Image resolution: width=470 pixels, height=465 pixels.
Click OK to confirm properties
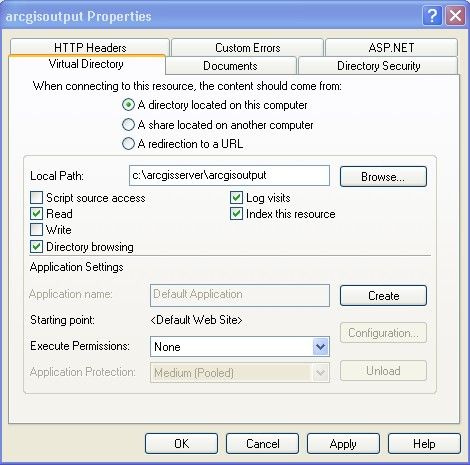point(181,444)
